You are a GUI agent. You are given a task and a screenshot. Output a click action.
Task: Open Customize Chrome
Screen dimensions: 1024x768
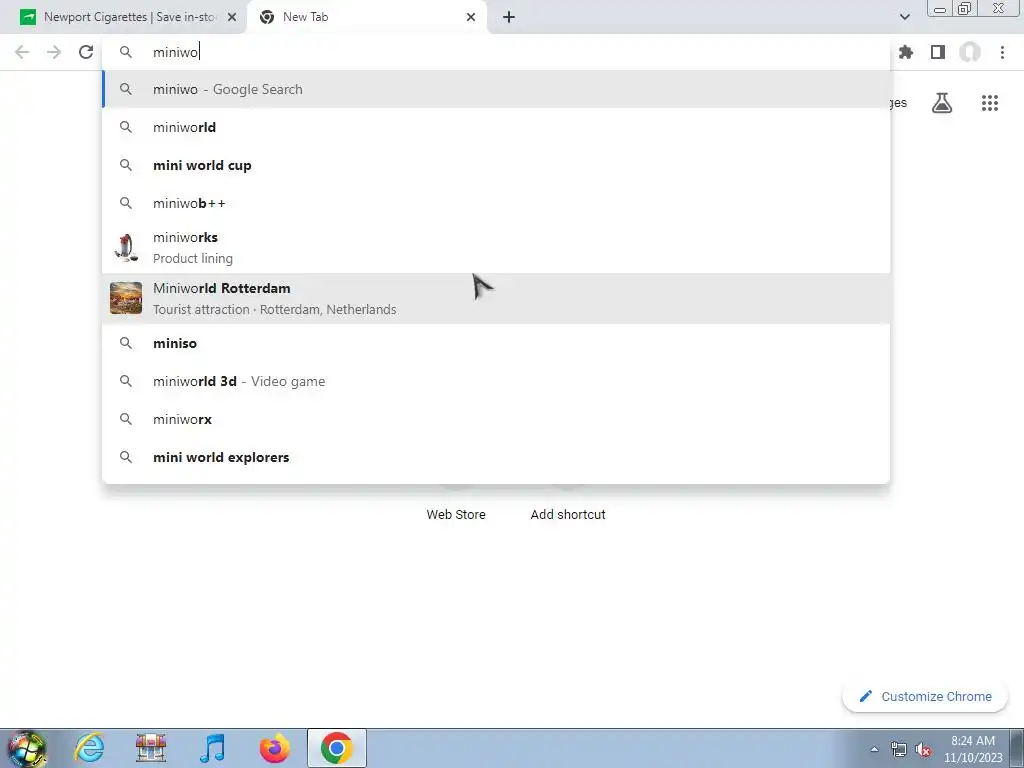coord(925,696)
